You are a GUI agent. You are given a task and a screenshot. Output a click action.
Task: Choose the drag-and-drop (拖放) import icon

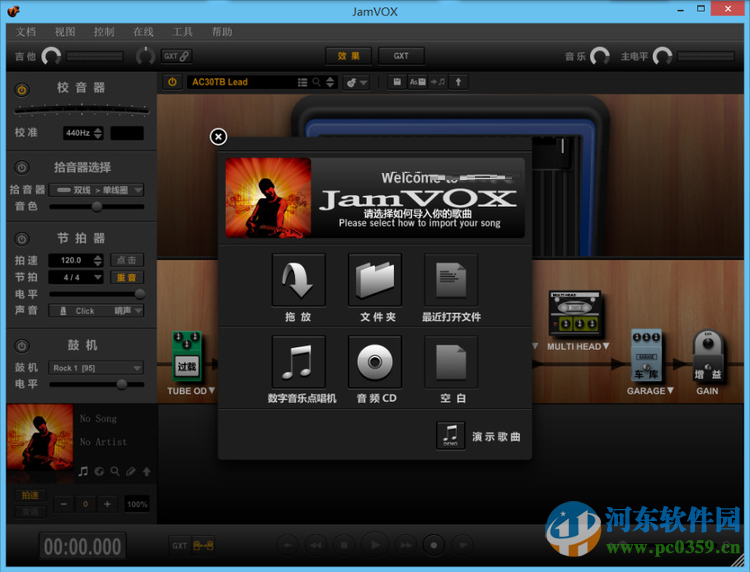tap(298, 280)
